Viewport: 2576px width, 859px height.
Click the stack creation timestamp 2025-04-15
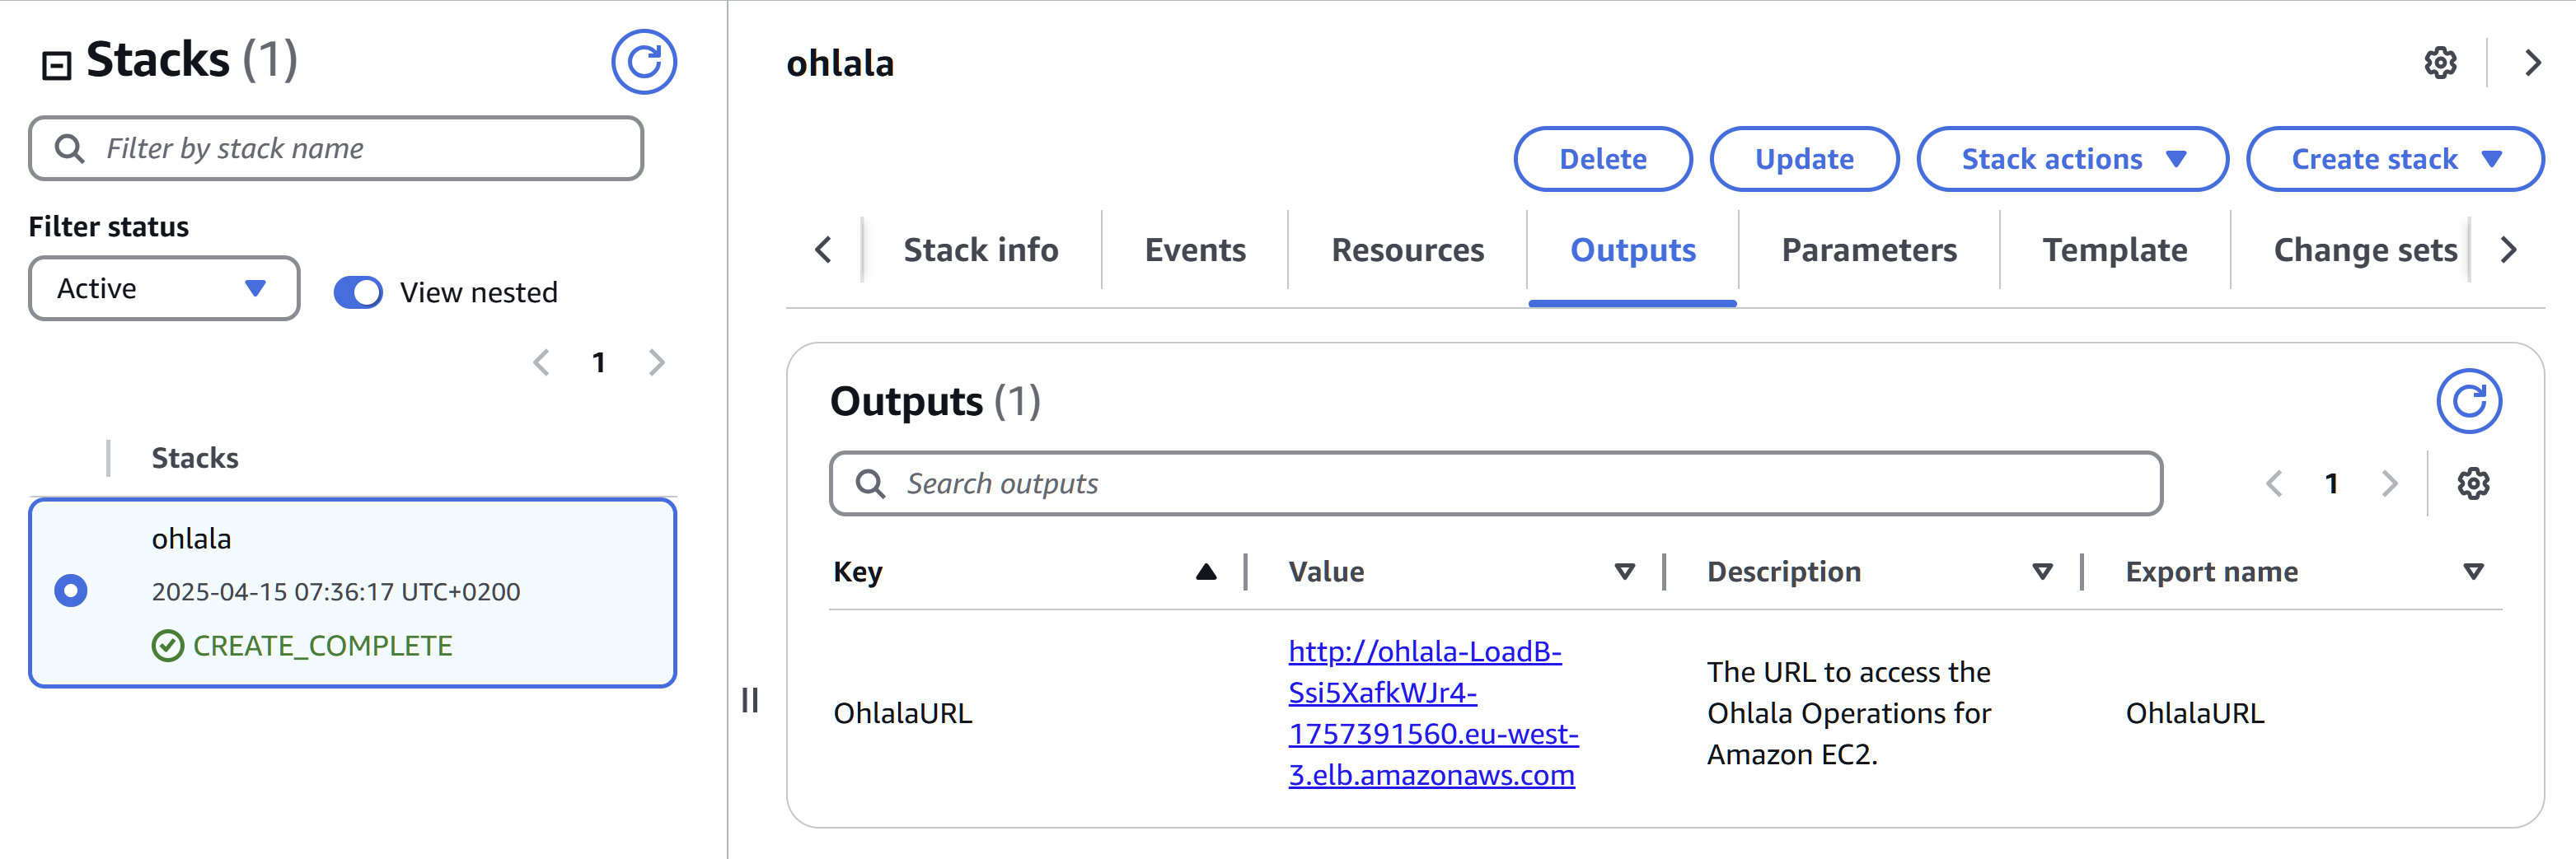pos(335,592)
